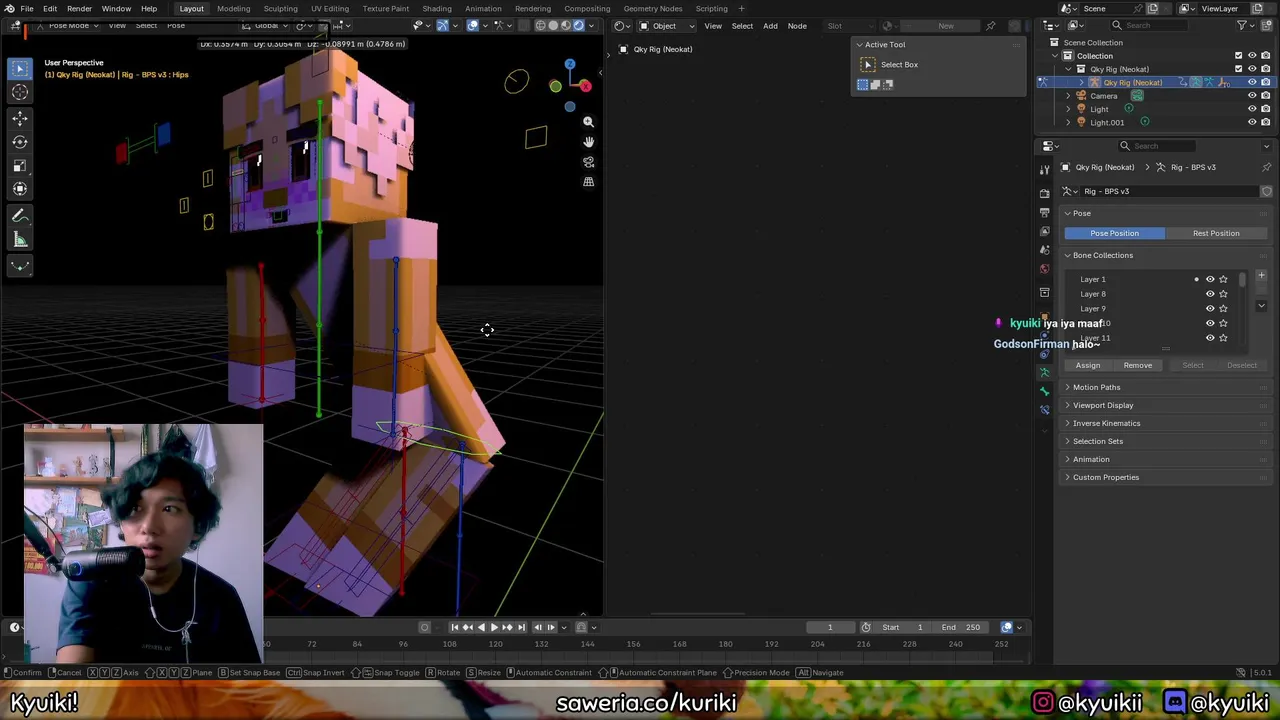Viewport: 1280px width, 720px height.
Task: Open the Tool properties tab in the sidebar
Action: (x=1045, y=170)
